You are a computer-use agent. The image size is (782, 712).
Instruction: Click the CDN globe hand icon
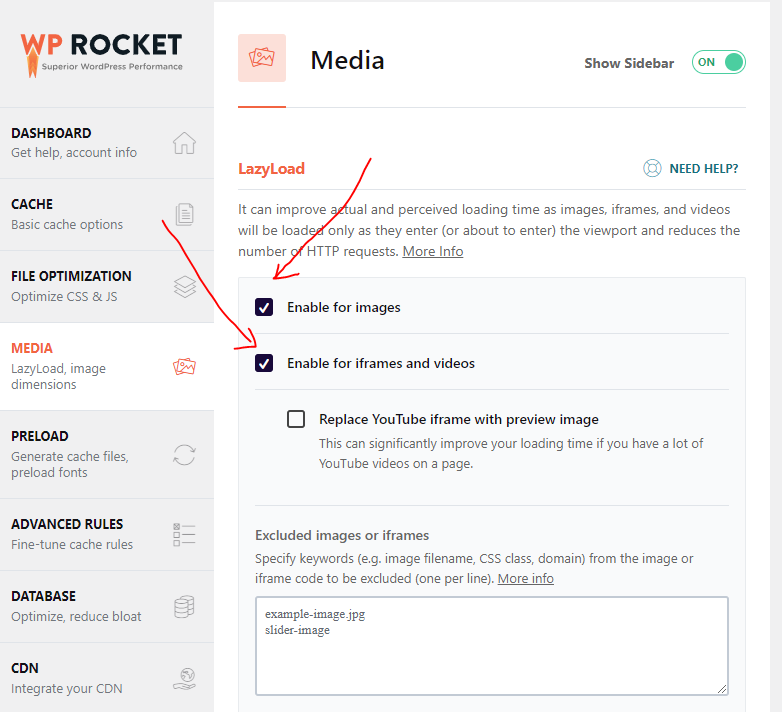[x=185, y=679]
